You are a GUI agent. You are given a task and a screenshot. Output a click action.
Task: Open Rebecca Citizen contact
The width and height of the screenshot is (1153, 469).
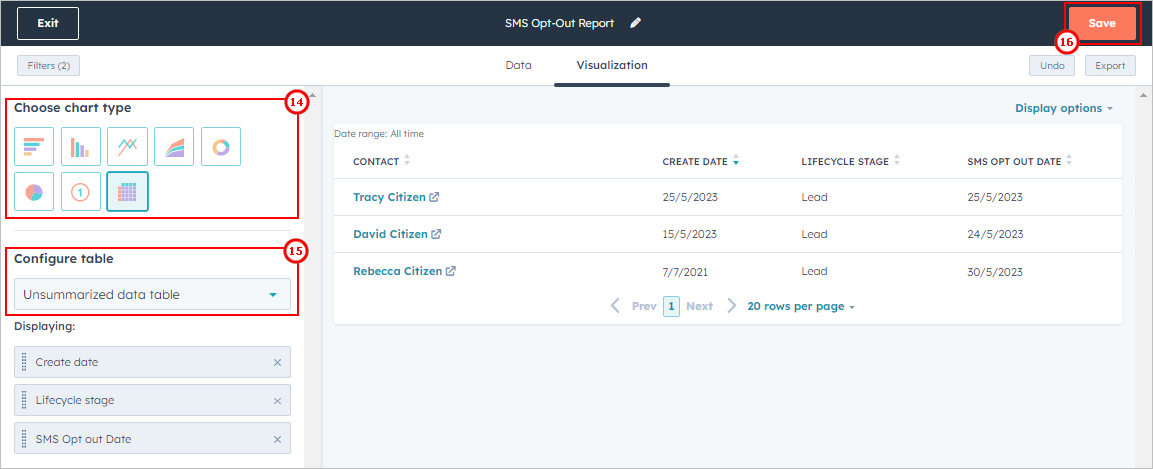click(398, 271)
